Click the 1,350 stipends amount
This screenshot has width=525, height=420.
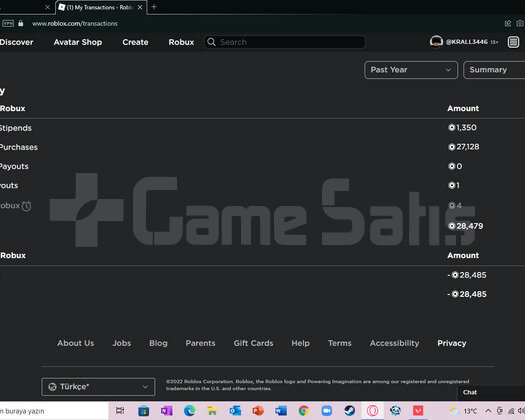[x=462, y=128]
